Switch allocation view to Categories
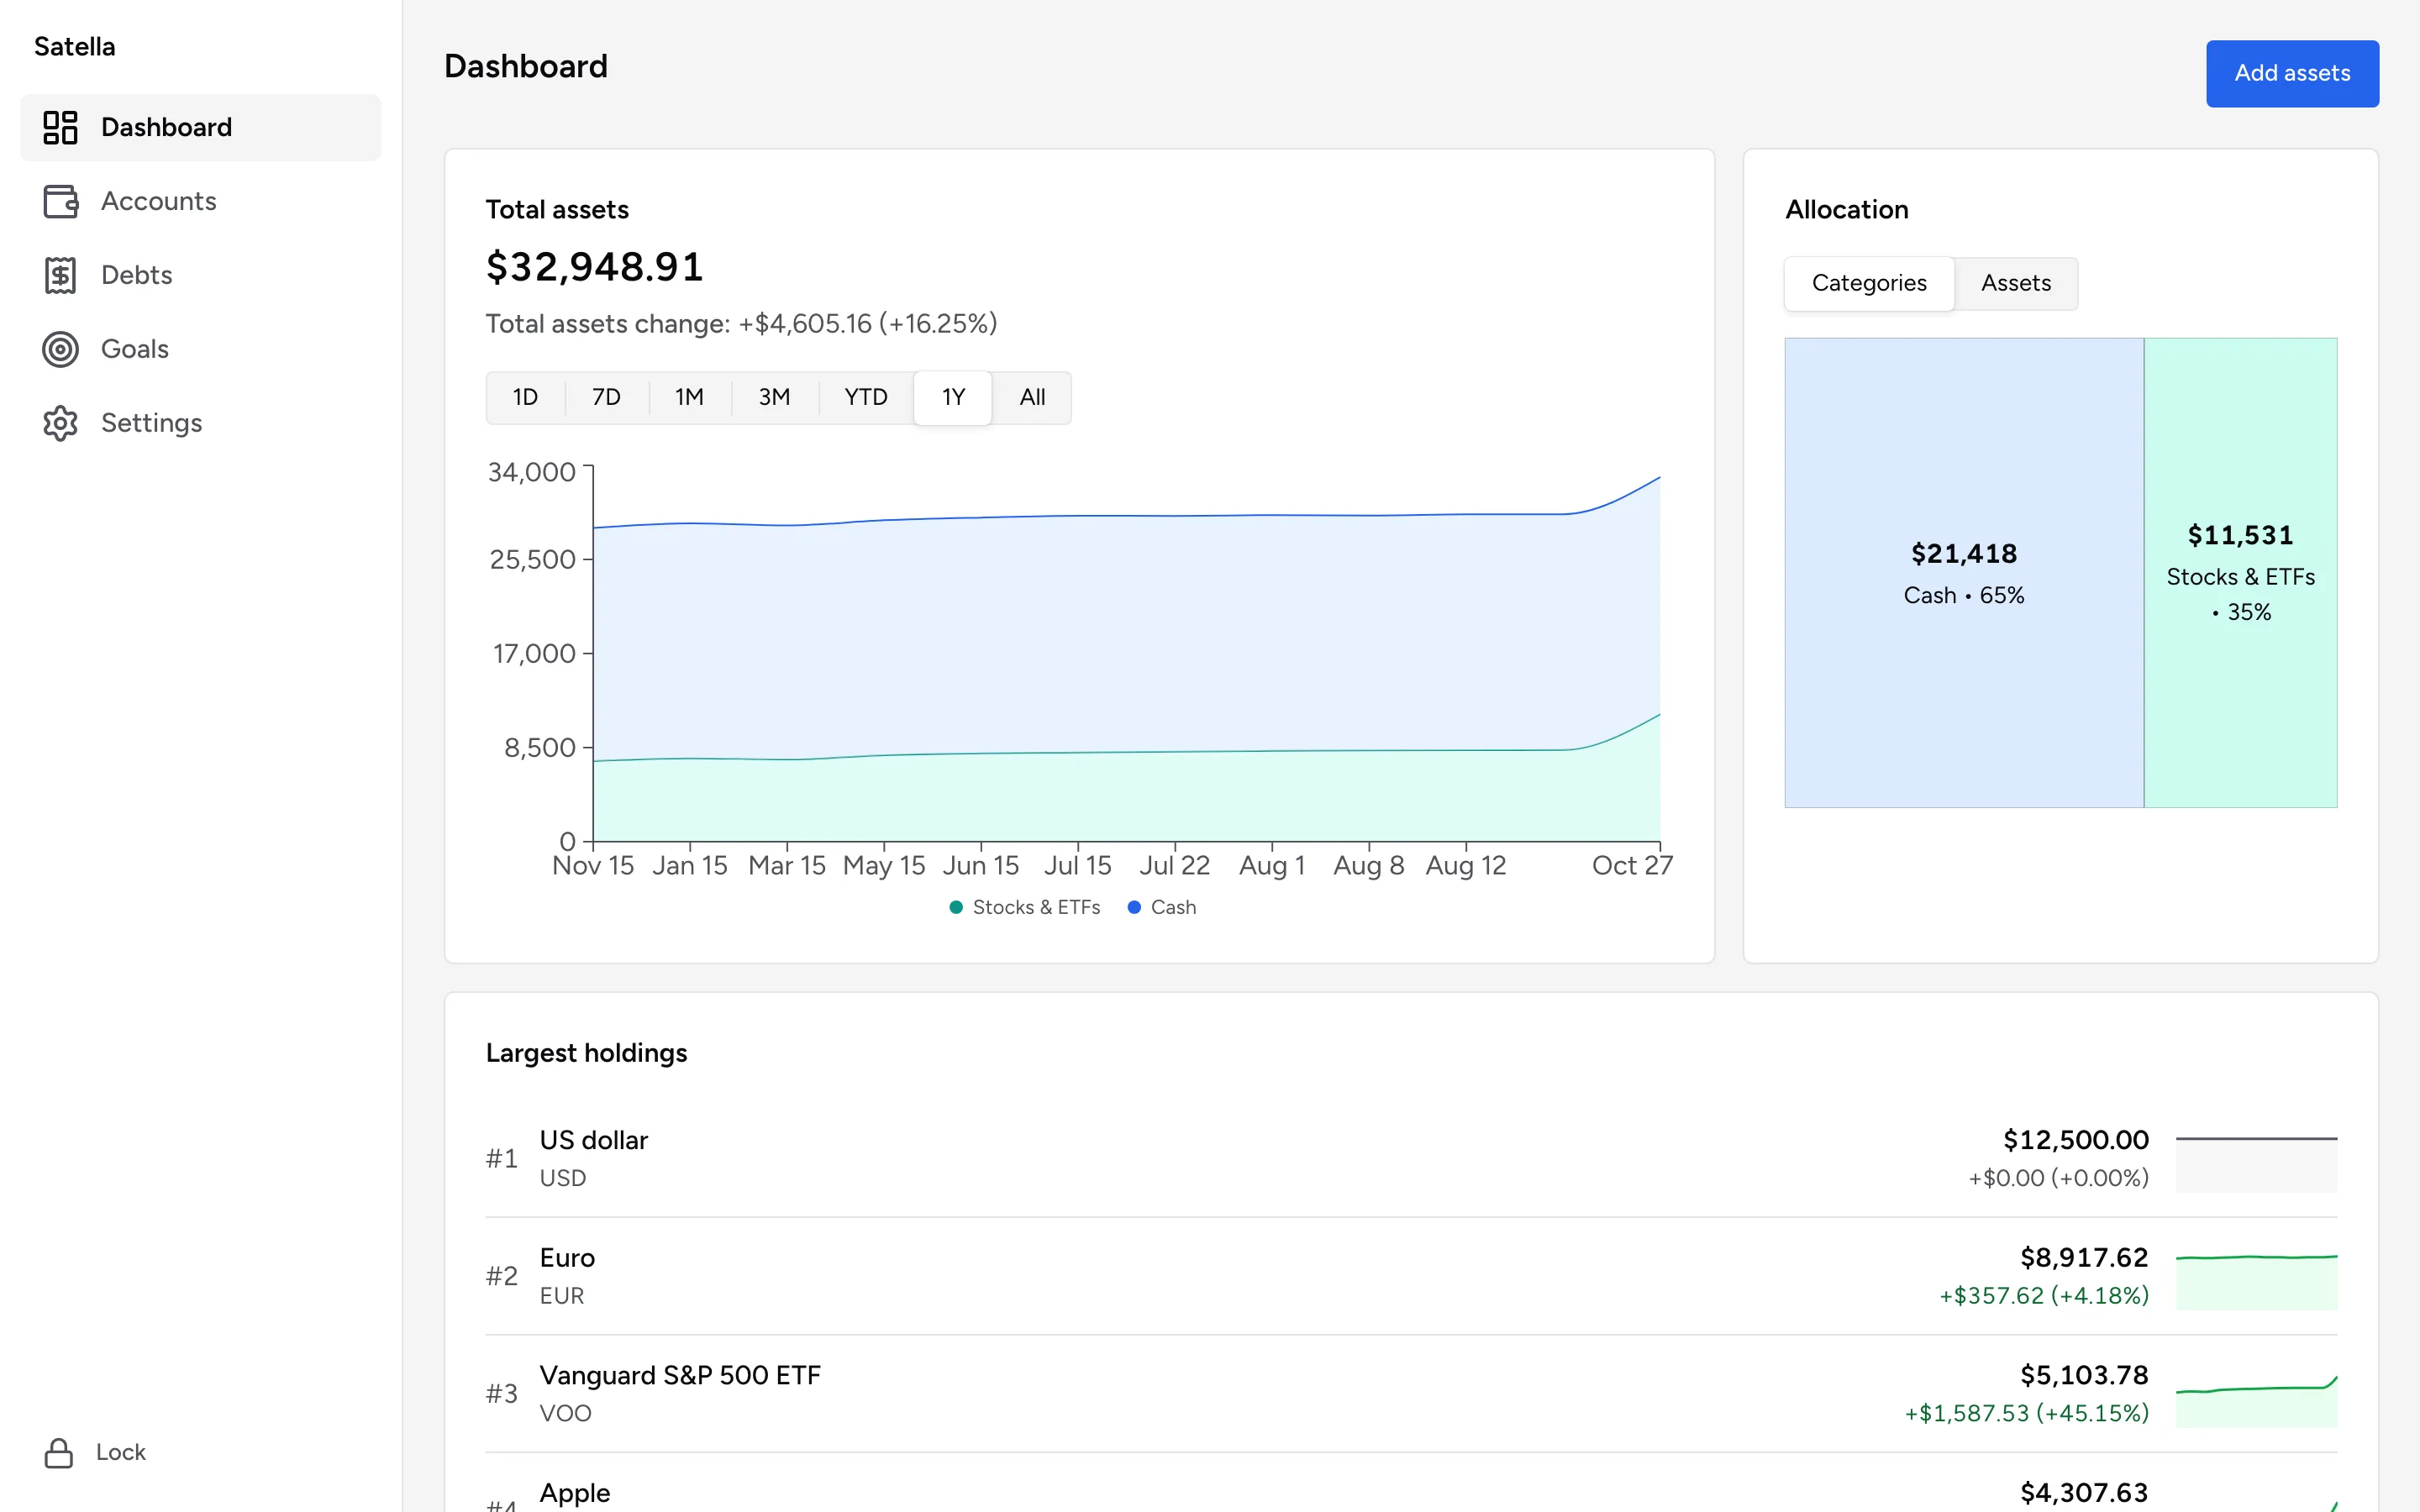The width and height of the screenshot is (2420, 1512). click(1869, 284)
